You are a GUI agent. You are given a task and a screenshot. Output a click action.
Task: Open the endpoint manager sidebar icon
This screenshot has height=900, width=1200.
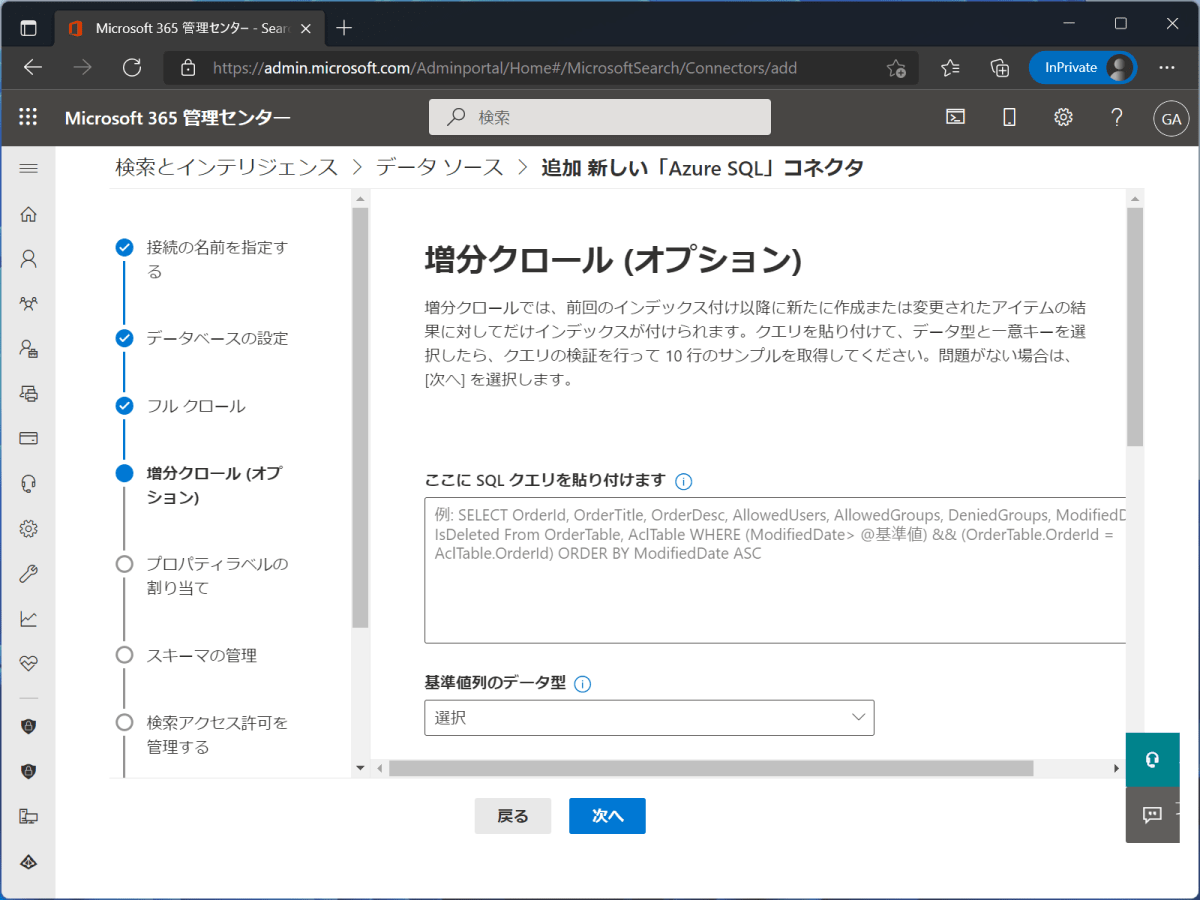point(28,816)
